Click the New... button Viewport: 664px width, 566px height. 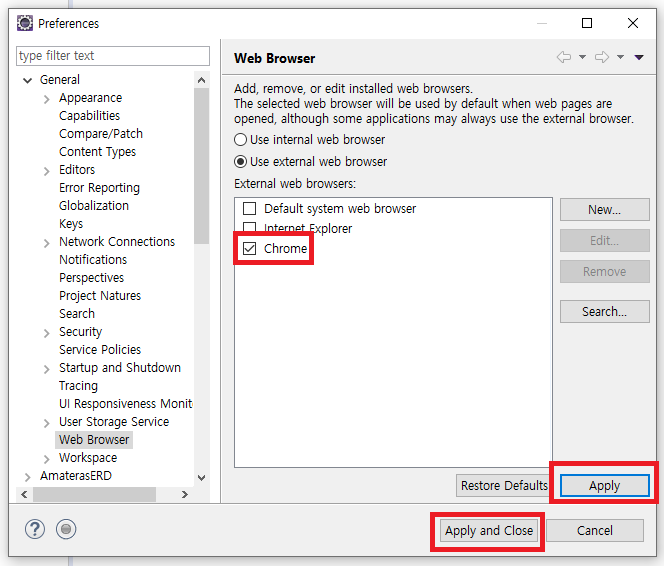604,210
